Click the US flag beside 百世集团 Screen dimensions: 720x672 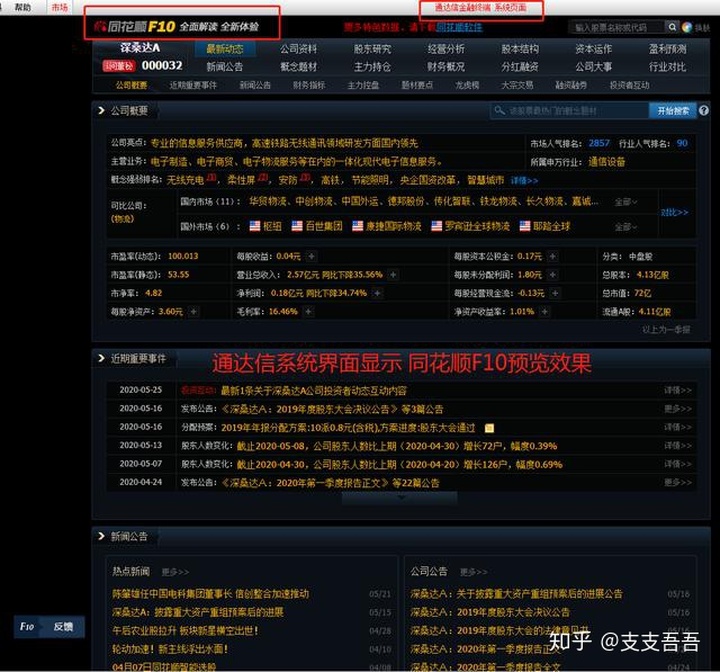click(x=297, y=226)
